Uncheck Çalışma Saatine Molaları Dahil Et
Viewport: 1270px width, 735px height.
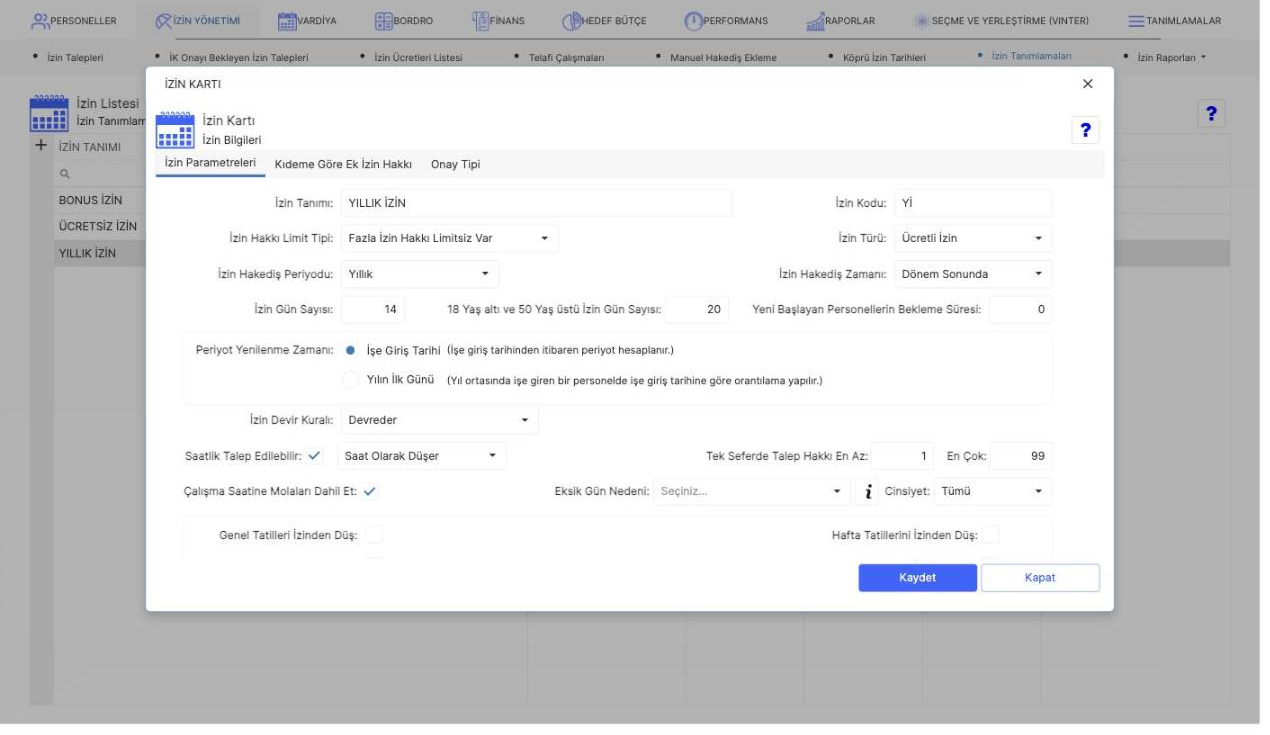[x=370, y=491]
